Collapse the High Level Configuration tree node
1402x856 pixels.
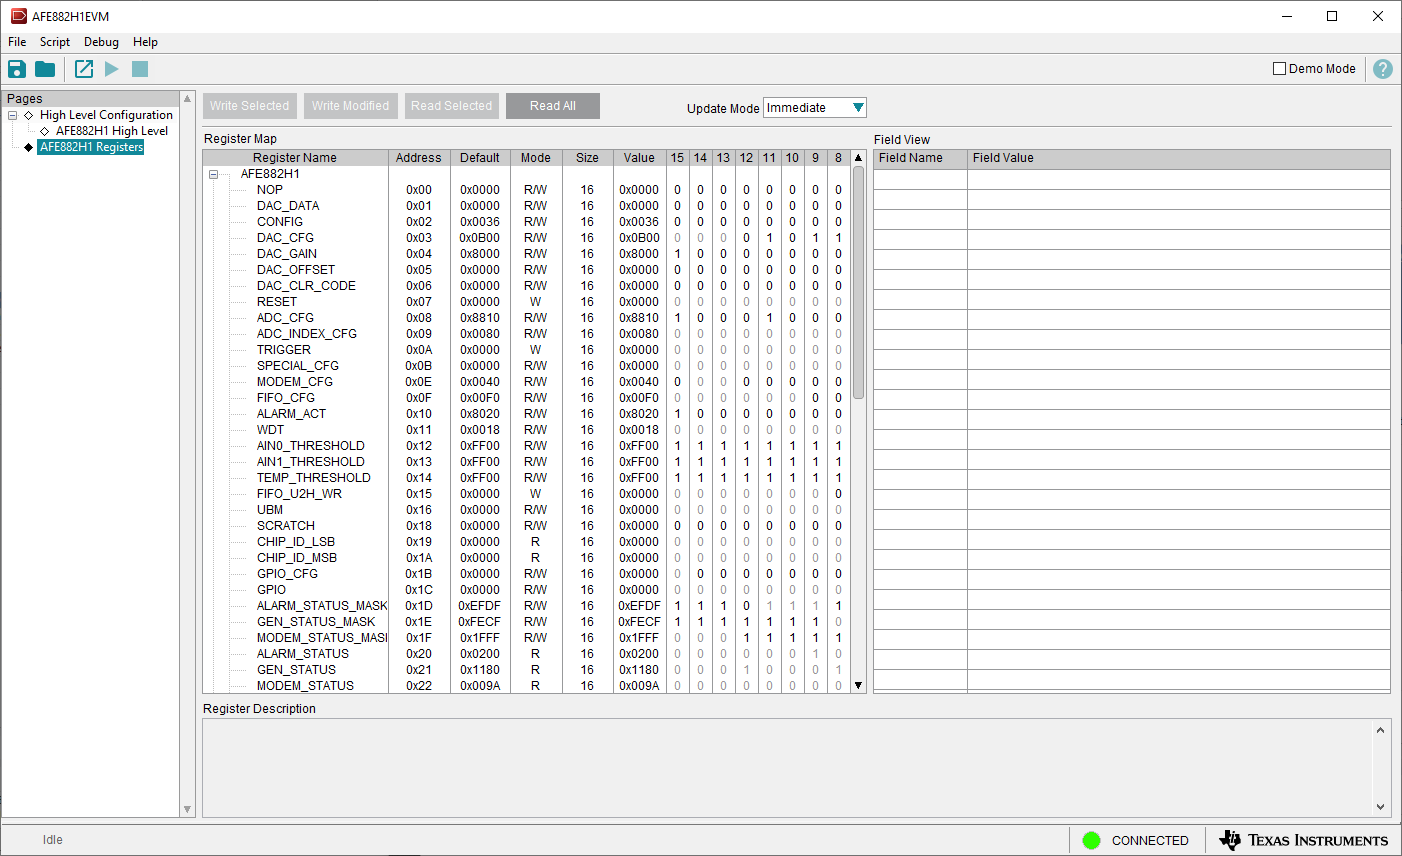point(13,115)
